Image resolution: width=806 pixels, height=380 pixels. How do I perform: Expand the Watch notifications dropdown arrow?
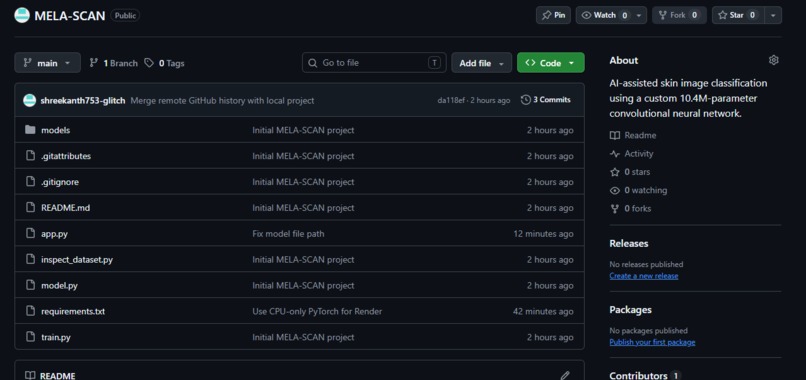pos(639,15)
